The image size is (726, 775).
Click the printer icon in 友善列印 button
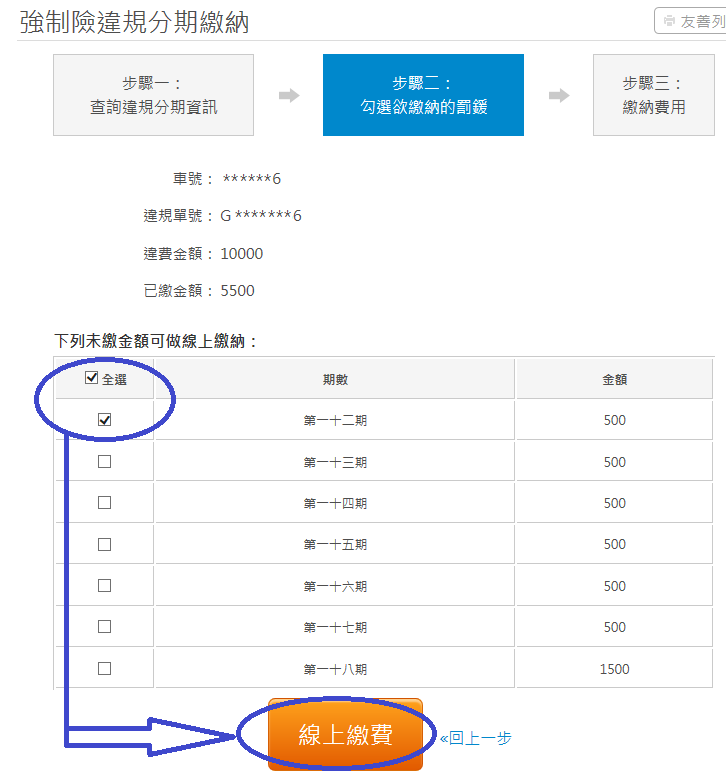[x=669, y=21]
